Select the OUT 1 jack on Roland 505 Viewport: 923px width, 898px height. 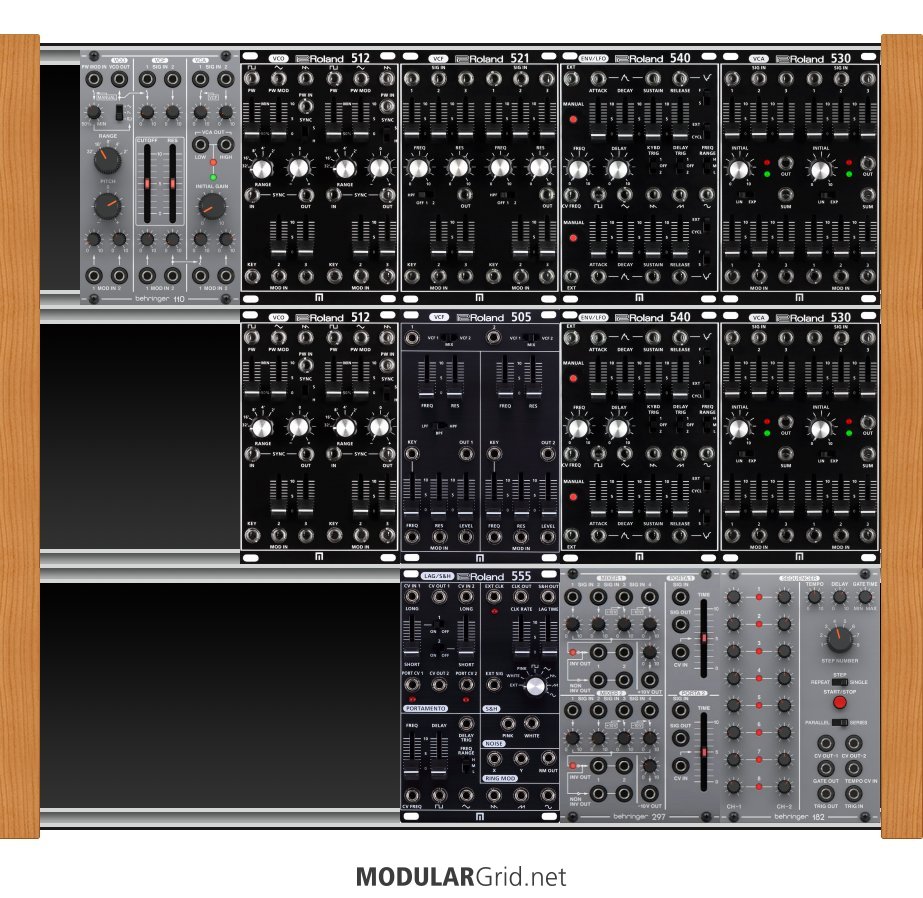[x=466, y=454]
